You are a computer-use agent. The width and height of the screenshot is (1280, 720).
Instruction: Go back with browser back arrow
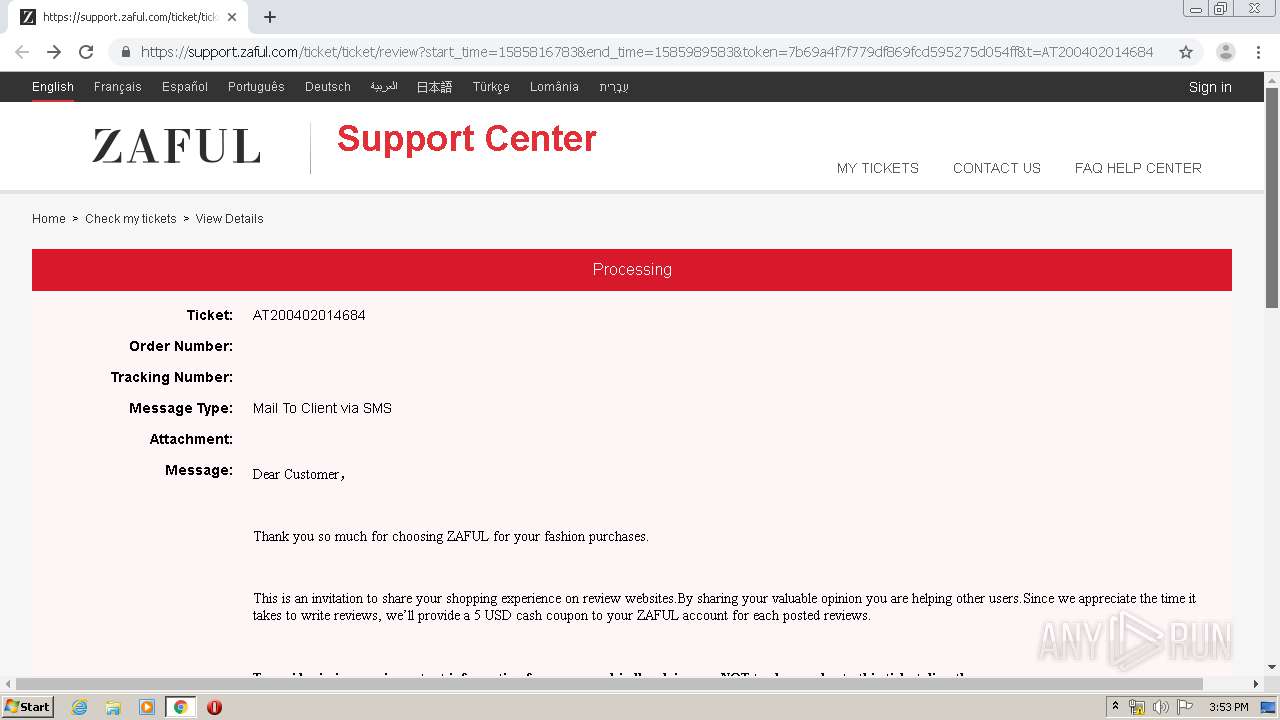pos(22,52)
